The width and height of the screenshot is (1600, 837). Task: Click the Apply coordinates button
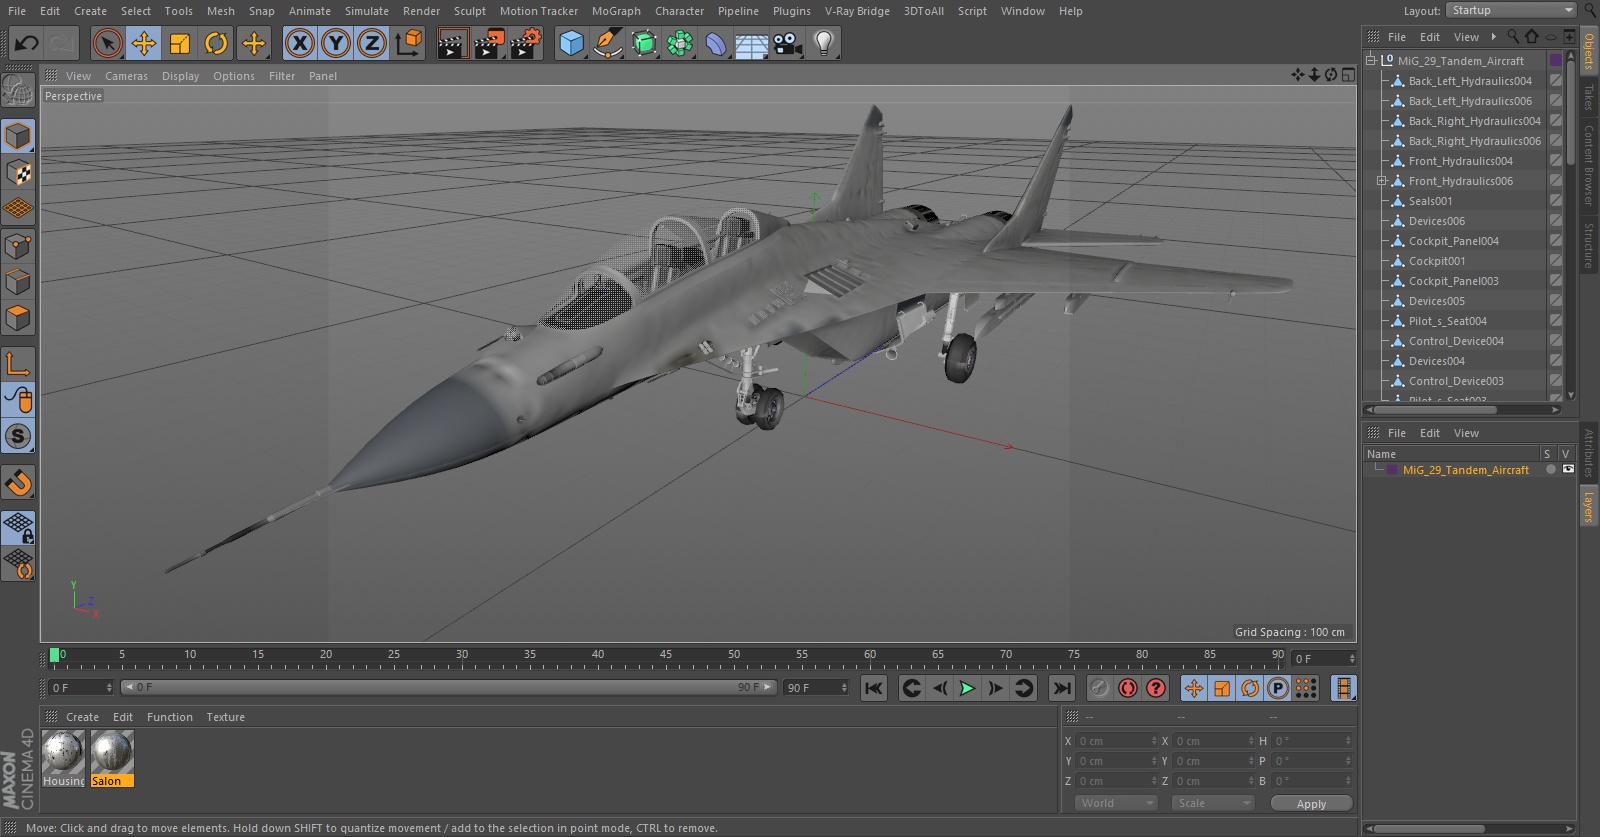coord(1311,803)
